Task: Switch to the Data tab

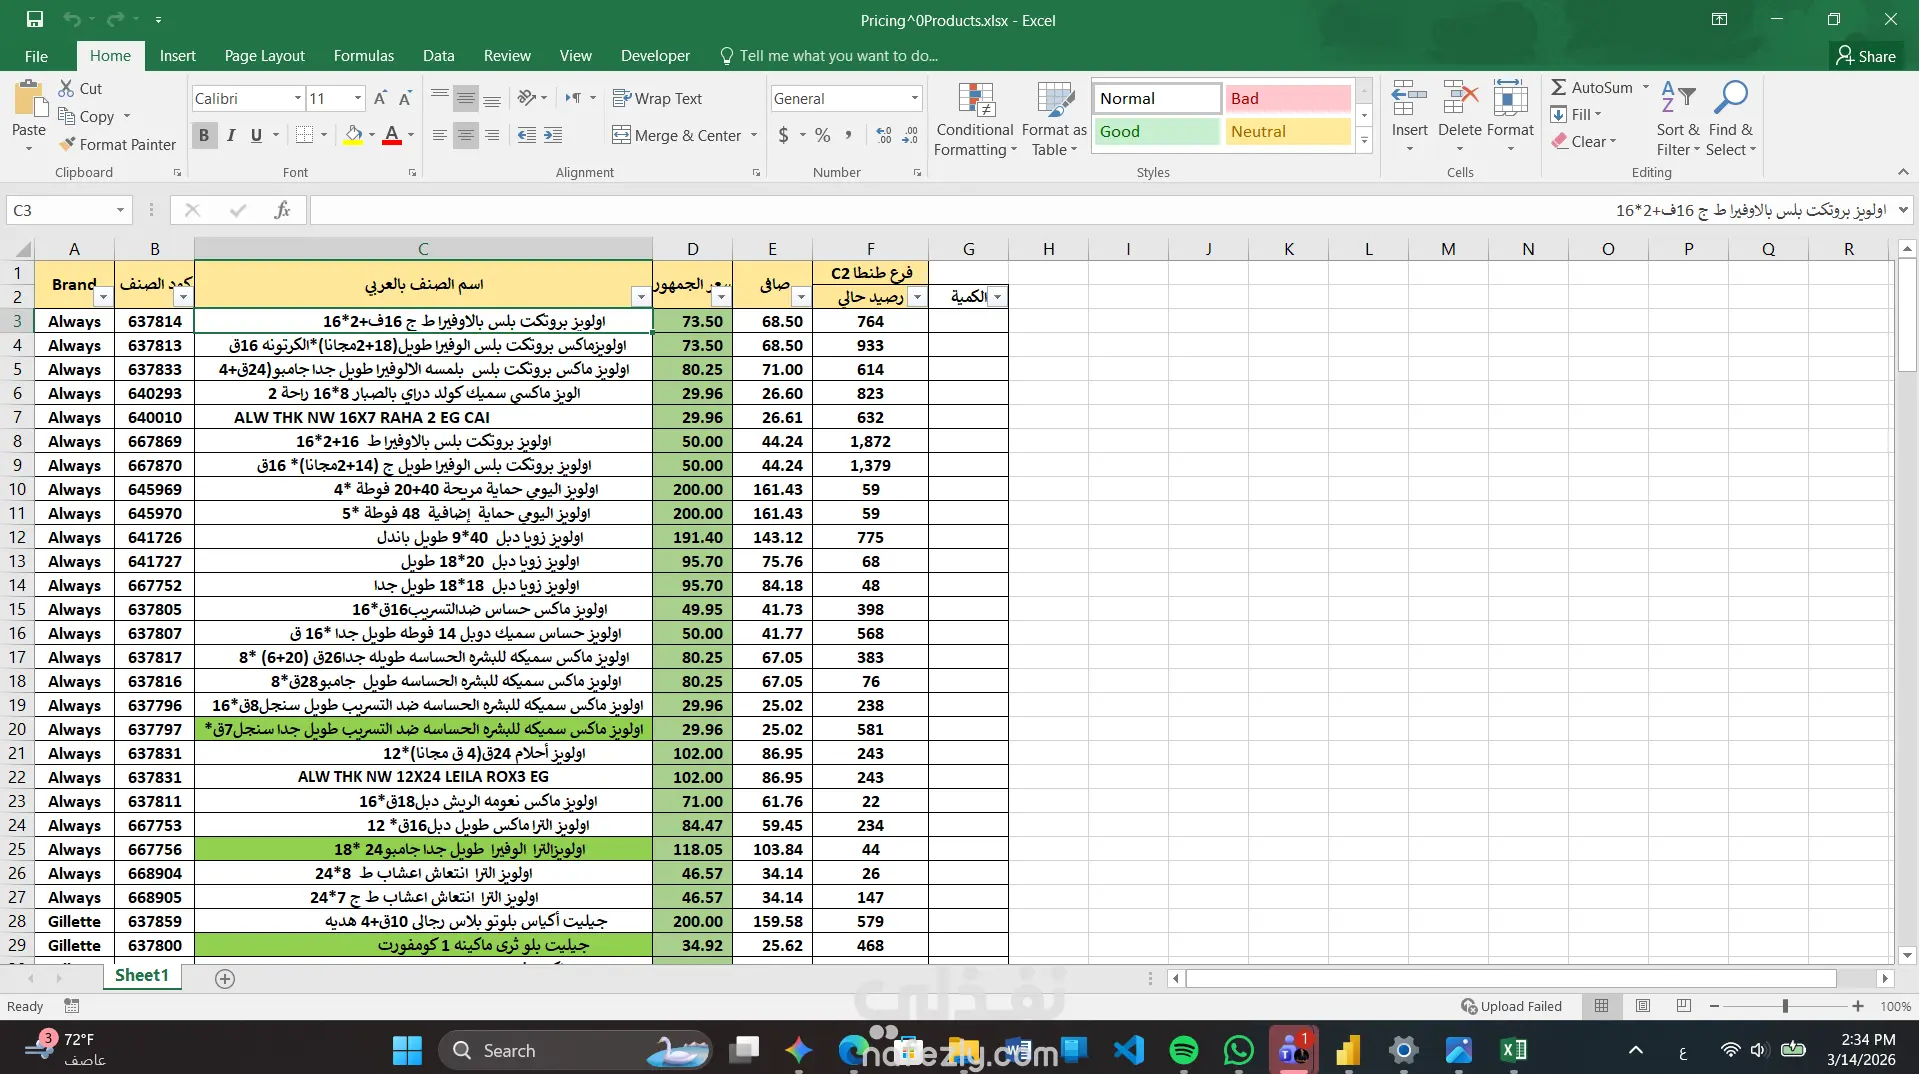Action: pos(438,56)
